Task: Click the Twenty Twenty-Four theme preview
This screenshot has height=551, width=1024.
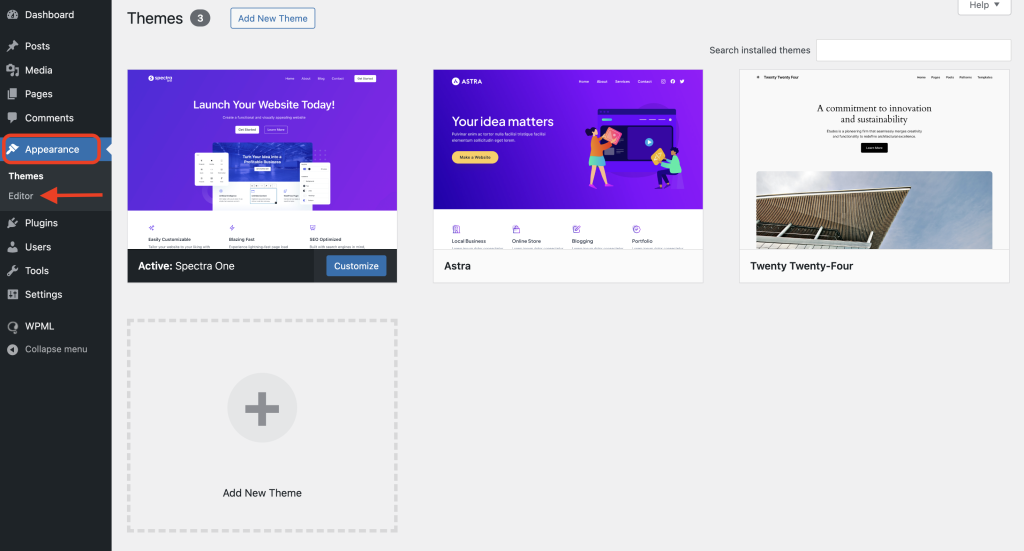Action: pyautogui.click(x=874, y=160)
